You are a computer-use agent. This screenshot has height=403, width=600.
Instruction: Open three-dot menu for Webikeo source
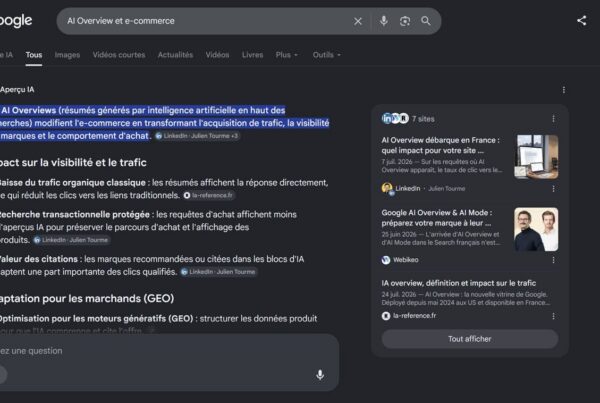pos(553,260)
